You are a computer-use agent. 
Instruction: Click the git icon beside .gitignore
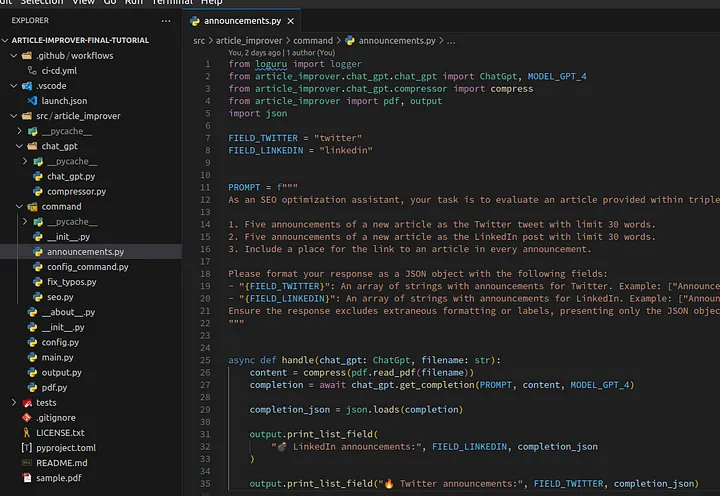click(x=27, y=417)
